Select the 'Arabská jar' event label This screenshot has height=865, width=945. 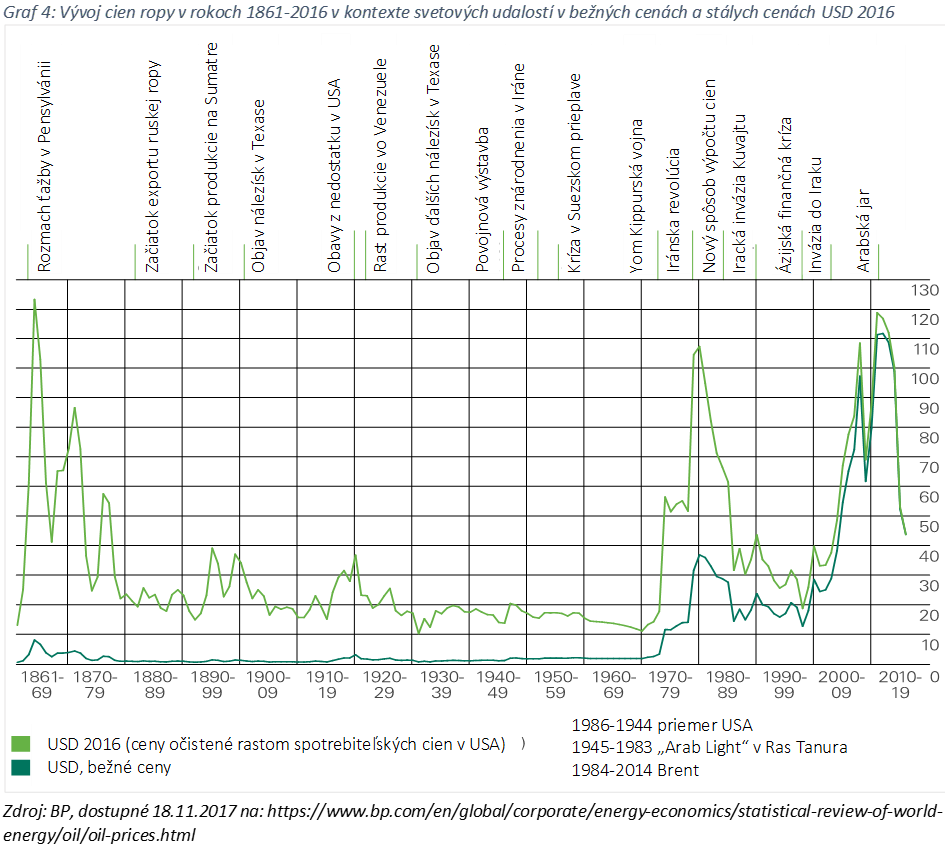[865, 227]
